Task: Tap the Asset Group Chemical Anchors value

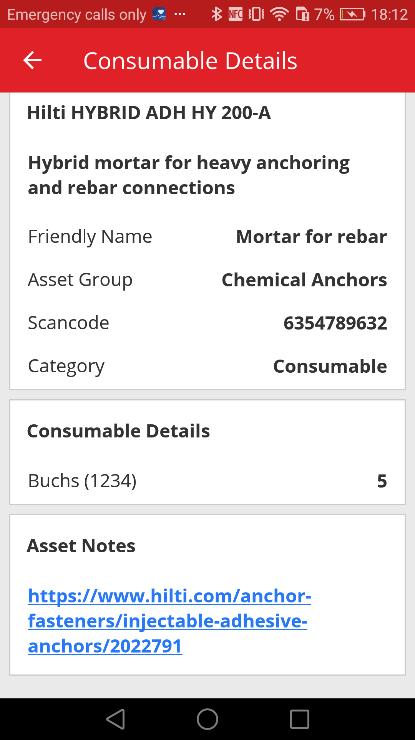Action: click(305, 280)
